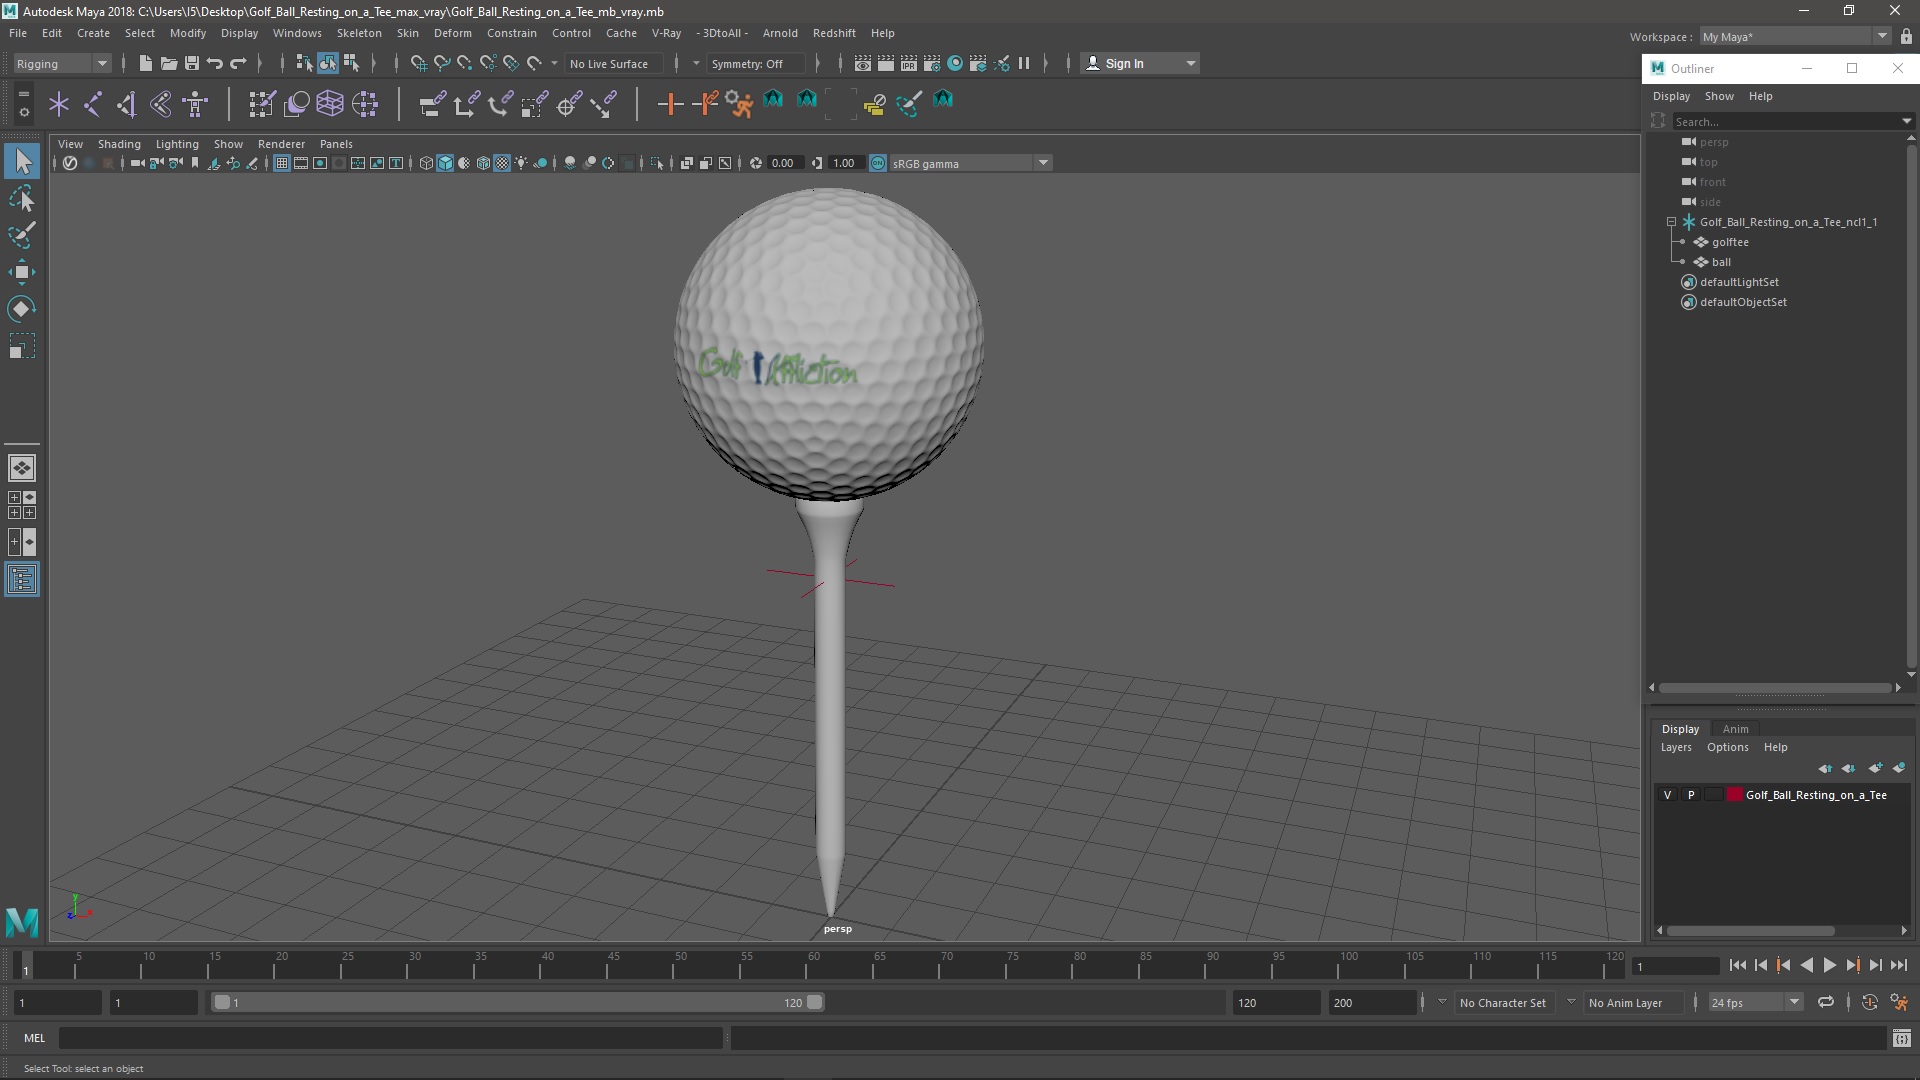This screenshot has height=1080, width=1920.
Task: Open the Sign In dropdown
Action: [1140, 63]
